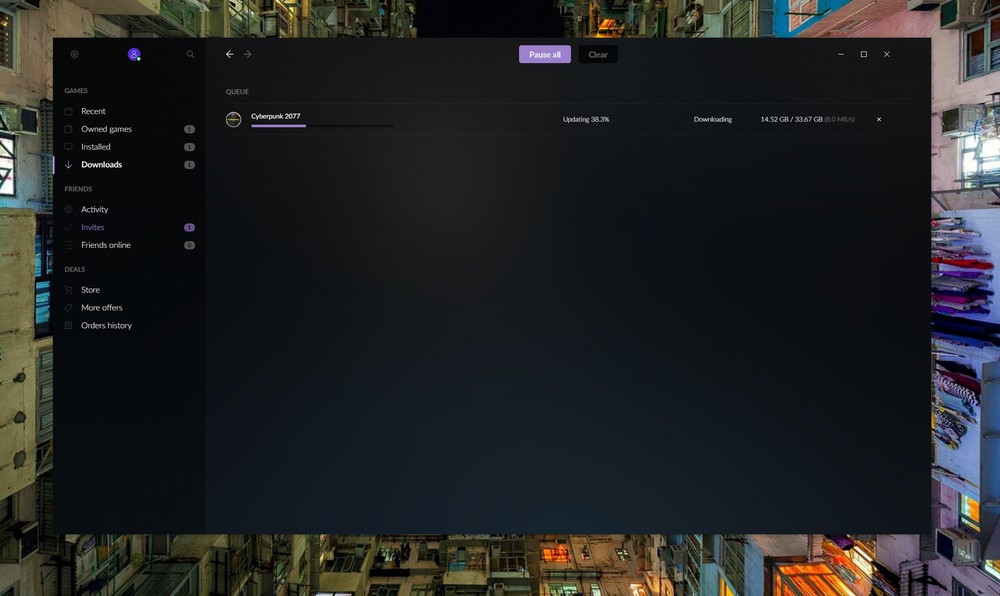
Task: Open the friends Activity feed
Action: point(94,210)
